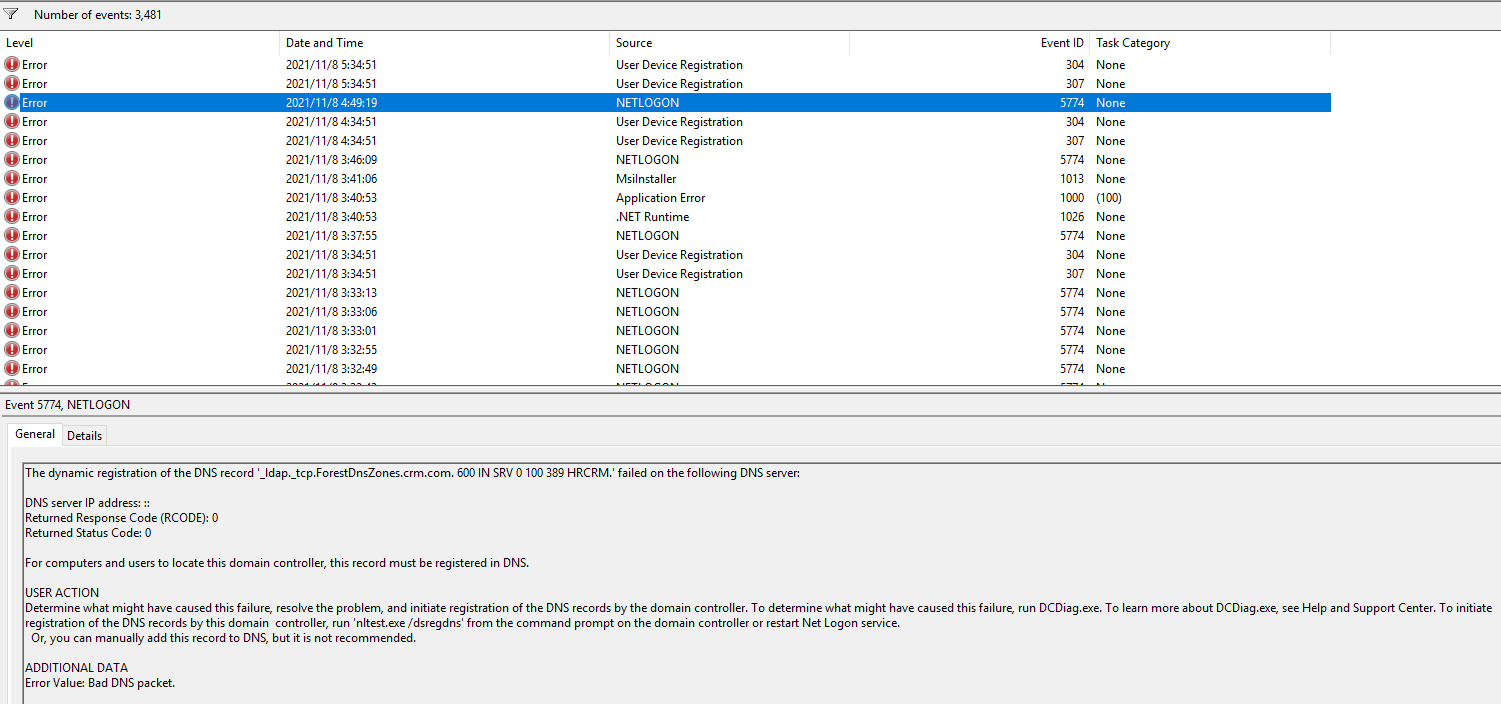Click the 2021/11/8 3:33:13 date cell

point(331,293)
